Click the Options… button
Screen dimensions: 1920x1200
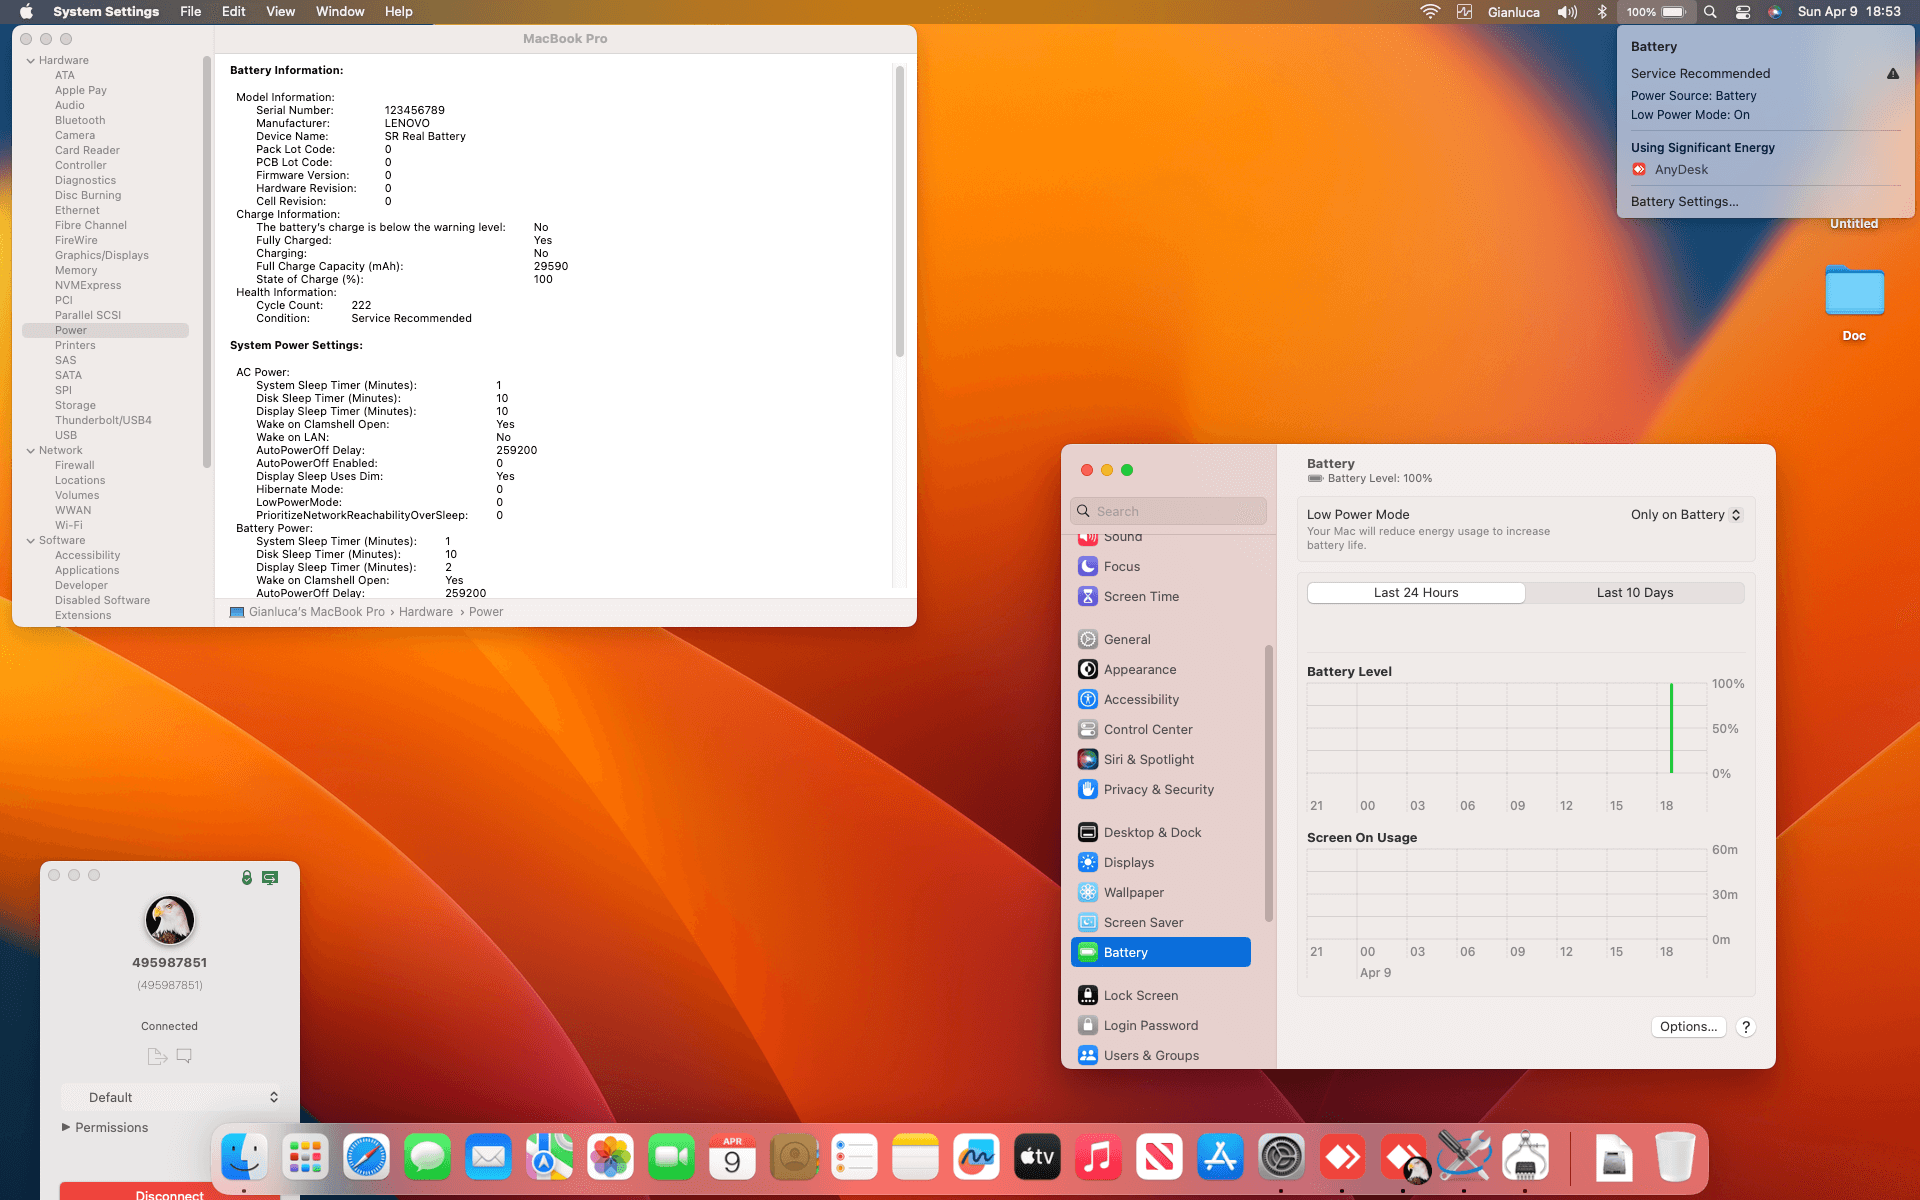[x=1688, y=1027]
